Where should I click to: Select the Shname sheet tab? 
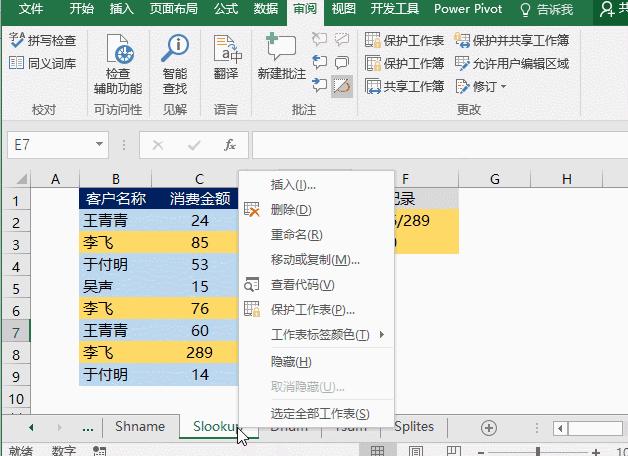140,426
